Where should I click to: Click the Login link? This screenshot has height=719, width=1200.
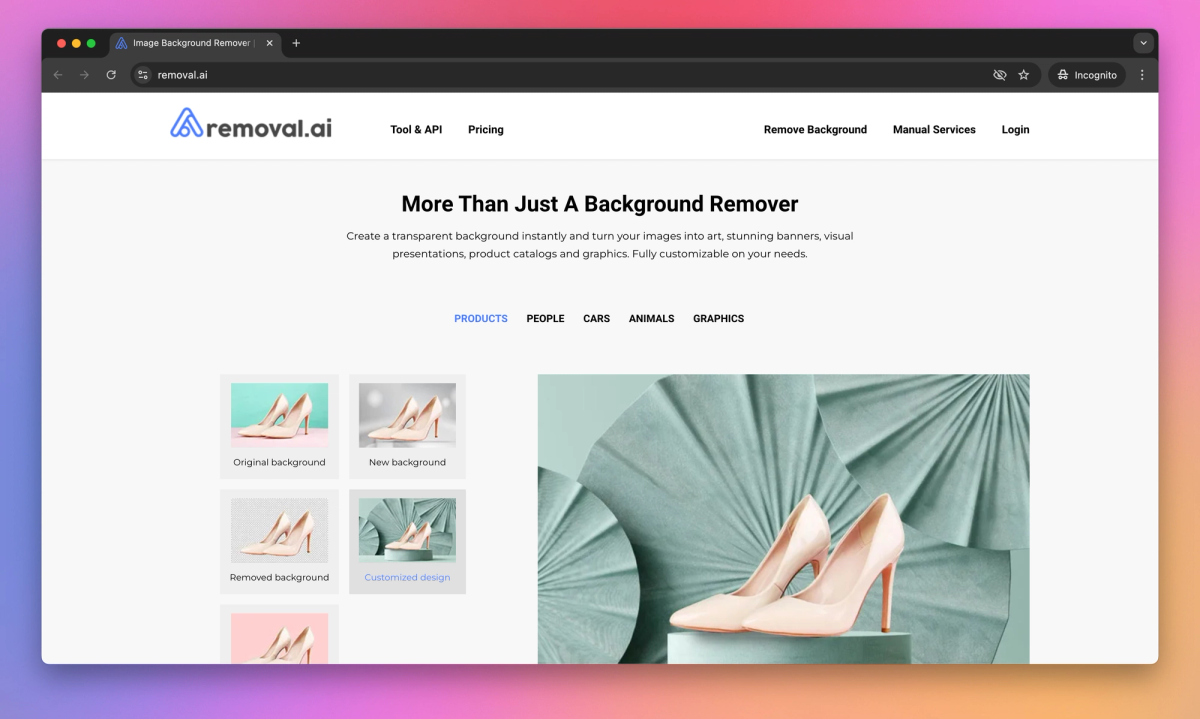coord(1015,129)
